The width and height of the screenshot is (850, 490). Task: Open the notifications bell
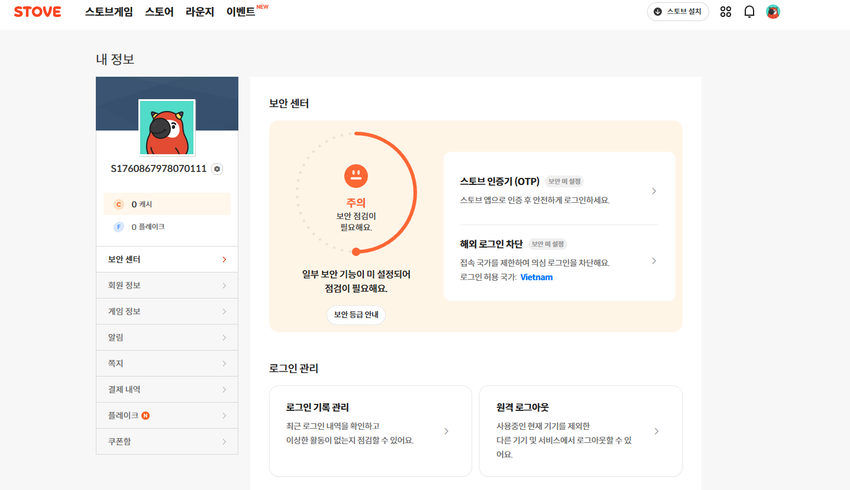[x=749, y=12]
